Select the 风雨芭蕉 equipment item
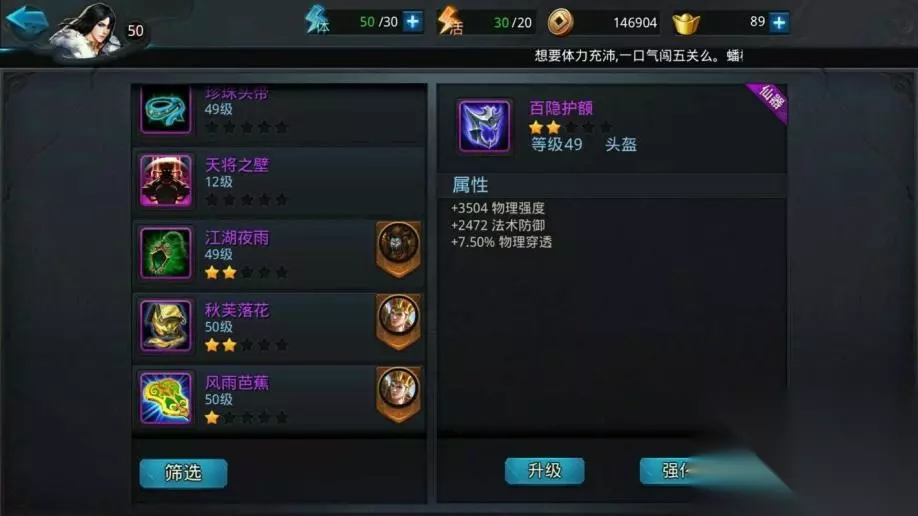The height and width of the screenshot is (516, 918). [x=280, y=399]
